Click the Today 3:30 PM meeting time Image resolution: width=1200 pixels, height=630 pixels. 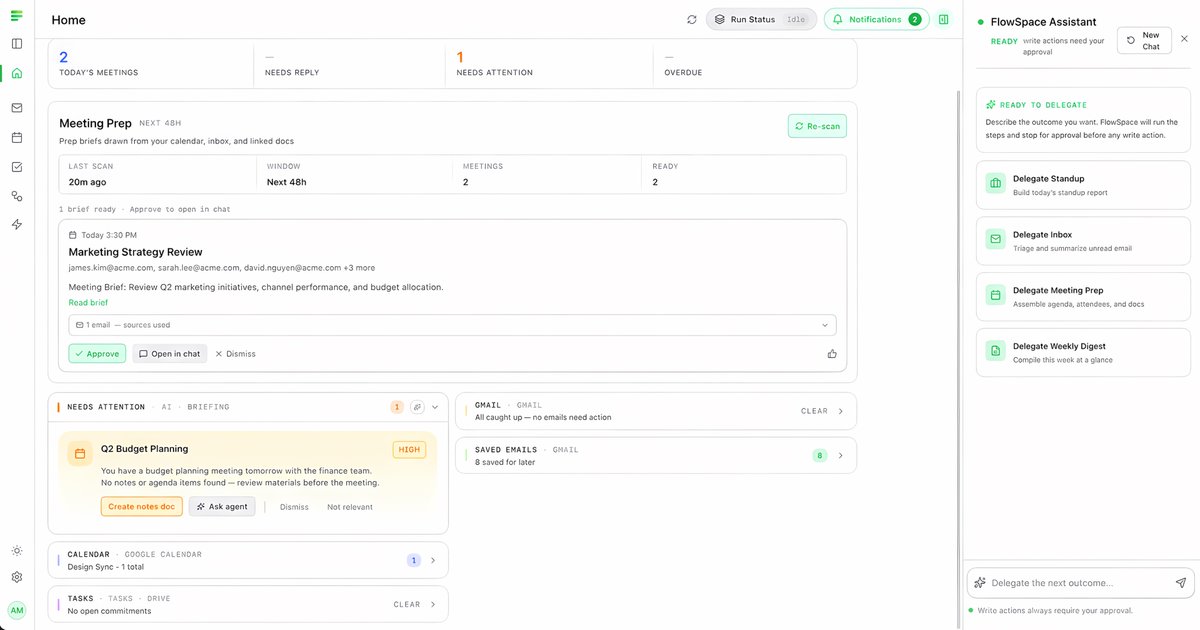point(109,235)
